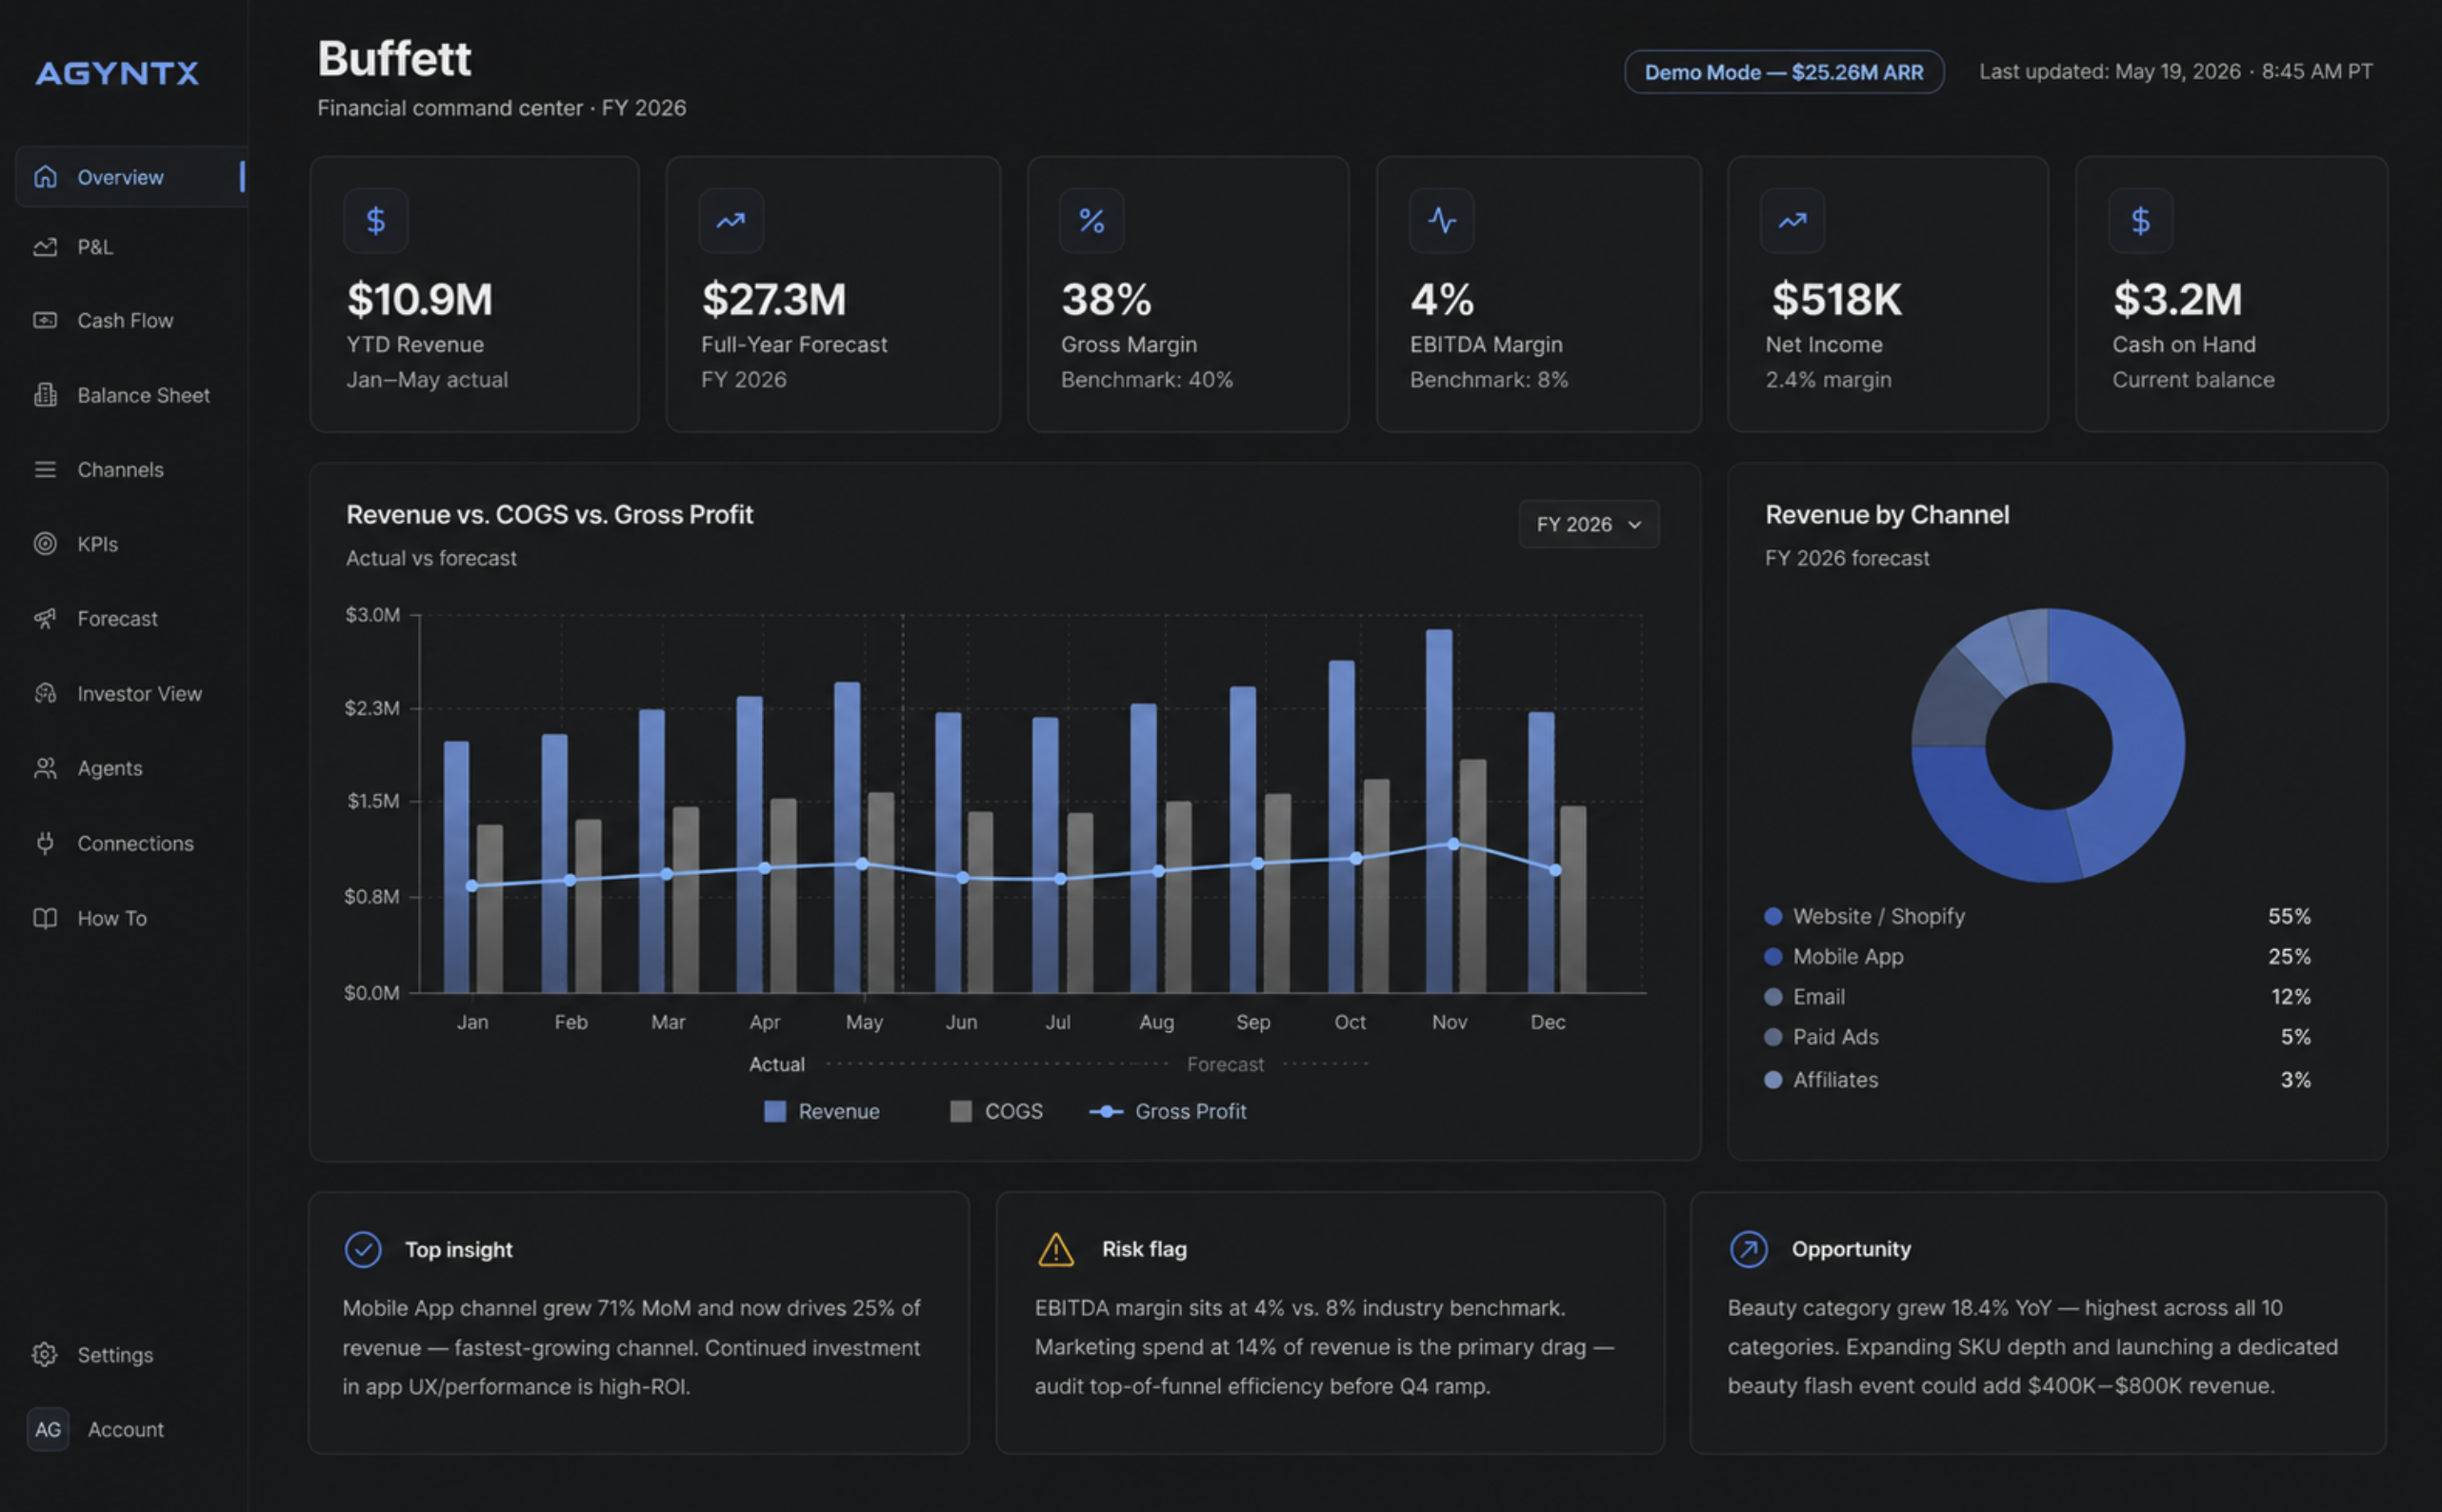Click the Cash Flow banknote icon
This screenshot has height=1512, width=2442.
click(x=45, y=321)
